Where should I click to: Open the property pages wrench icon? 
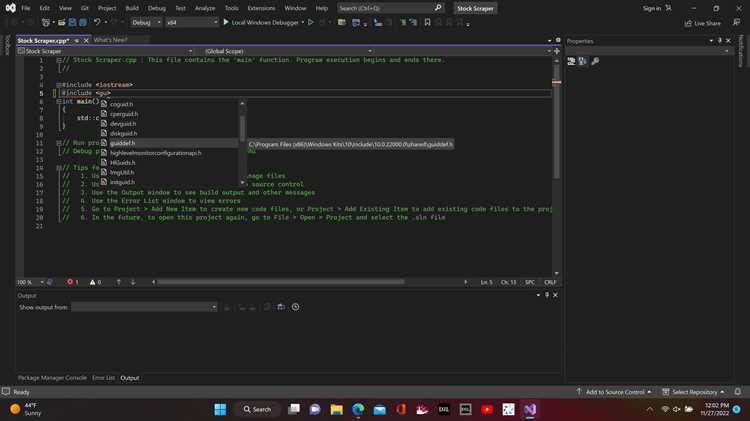[595, 61]
